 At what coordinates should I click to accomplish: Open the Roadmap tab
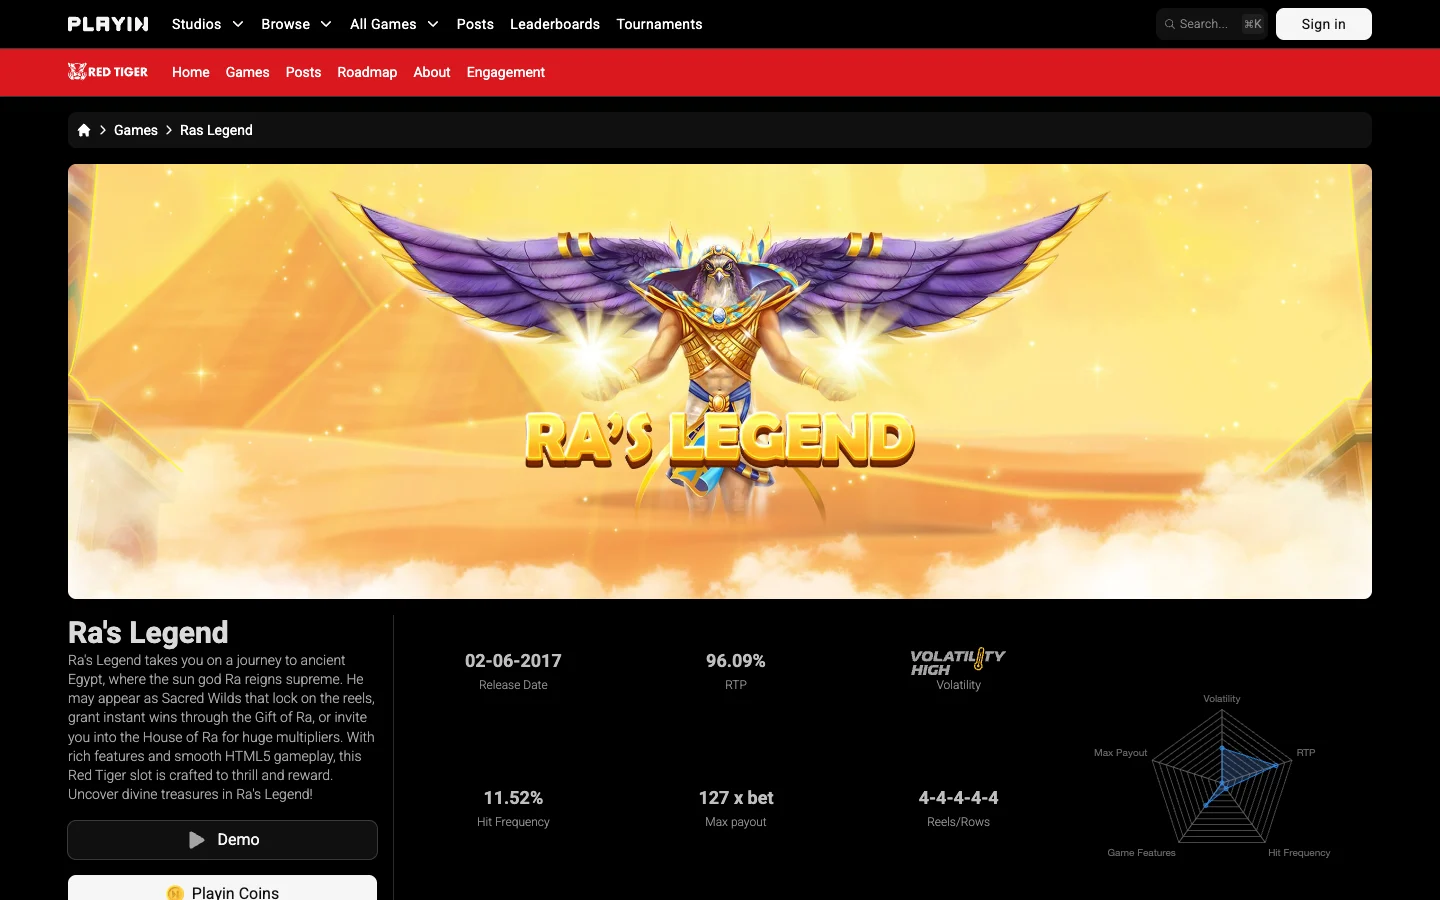click(367, 72)
